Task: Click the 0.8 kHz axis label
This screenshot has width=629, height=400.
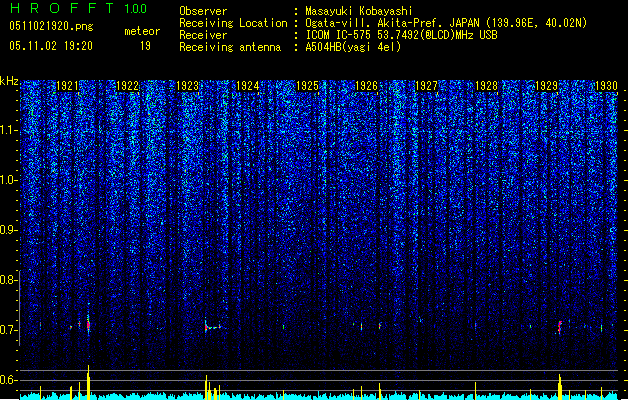Action: coord(8,280)
